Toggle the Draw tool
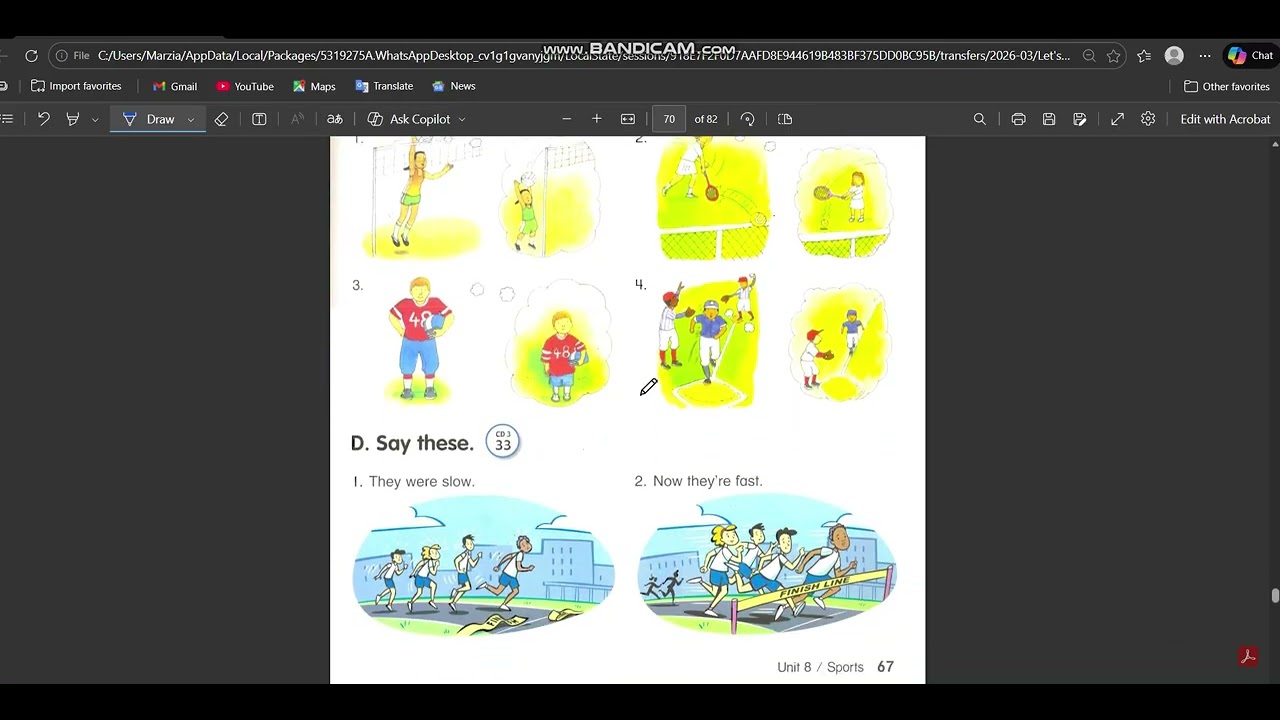This screenshot has height=720, width=1280. pos(149,119)
